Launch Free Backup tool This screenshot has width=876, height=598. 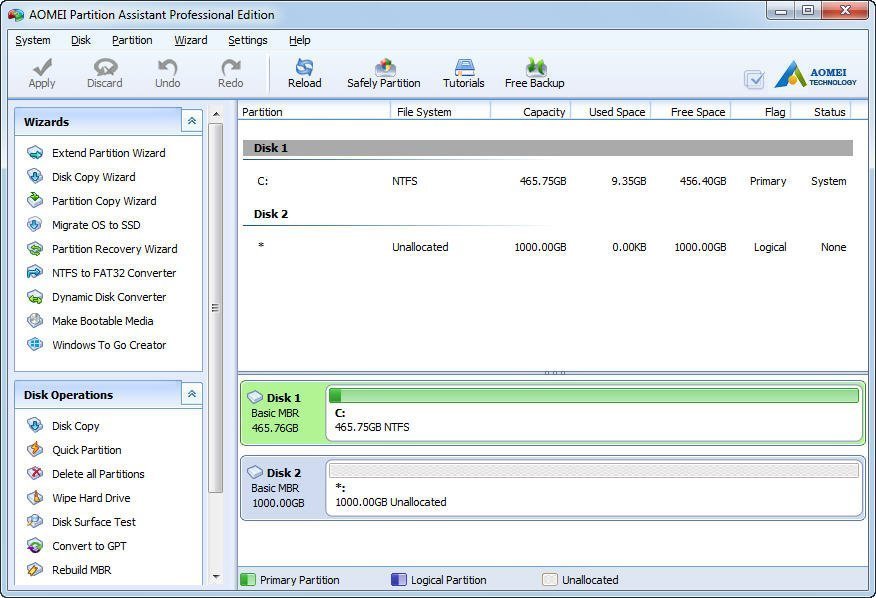coord(535,73)
